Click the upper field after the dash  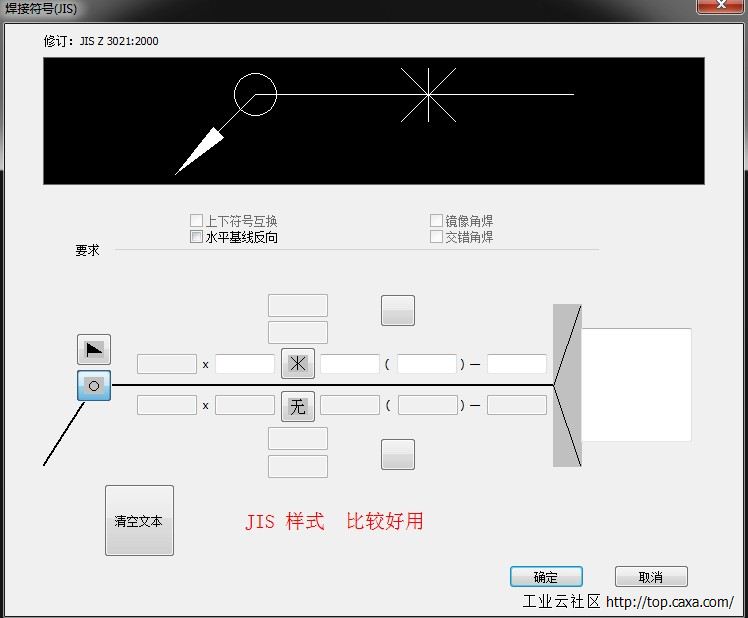pyautogui.click(x=517, y=364)
